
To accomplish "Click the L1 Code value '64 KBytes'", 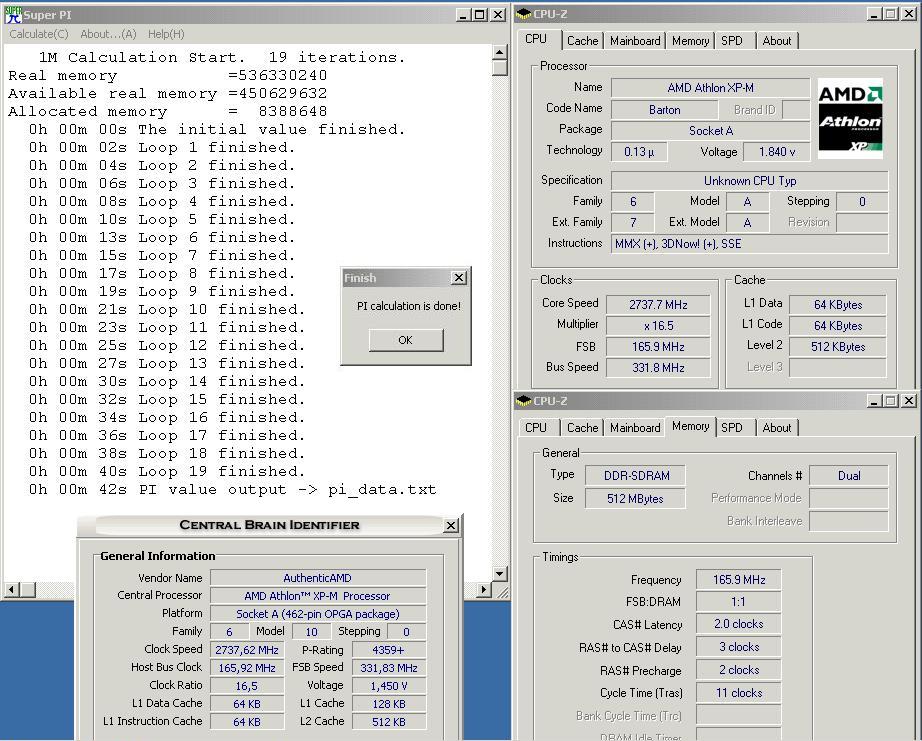I will [x=838, y=326].
